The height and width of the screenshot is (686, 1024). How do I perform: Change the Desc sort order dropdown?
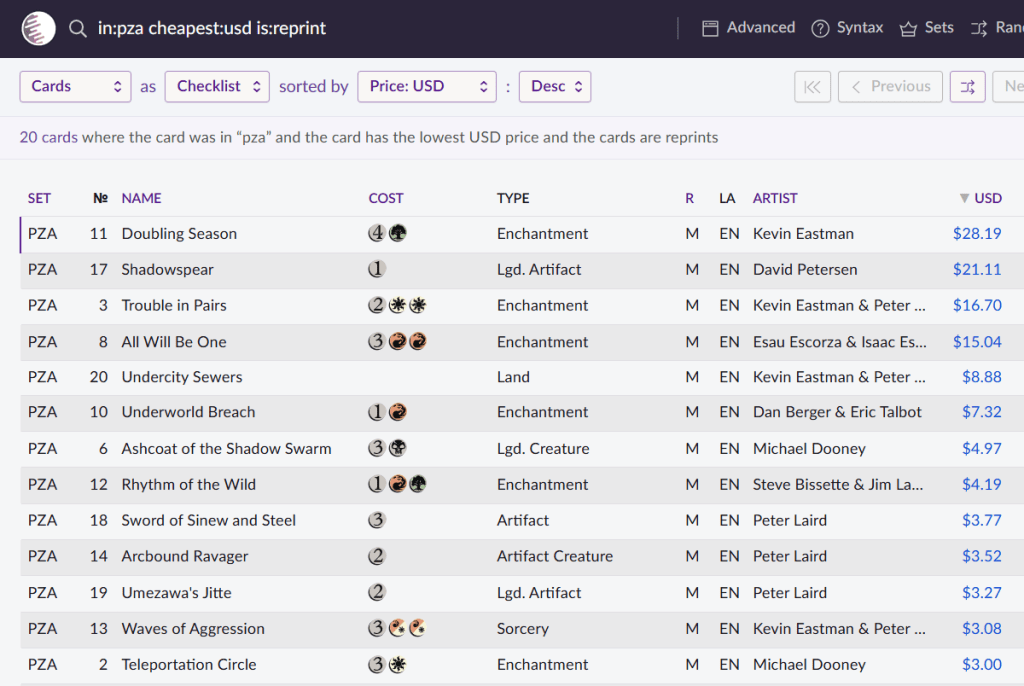click(555, 87)
